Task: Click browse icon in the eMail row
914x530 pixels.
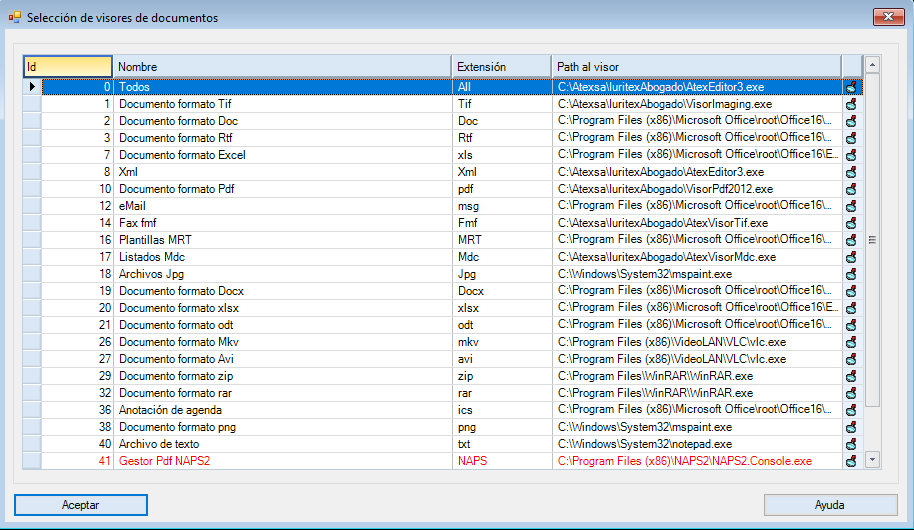Action: pyautogui.click(x=851, y=206)
